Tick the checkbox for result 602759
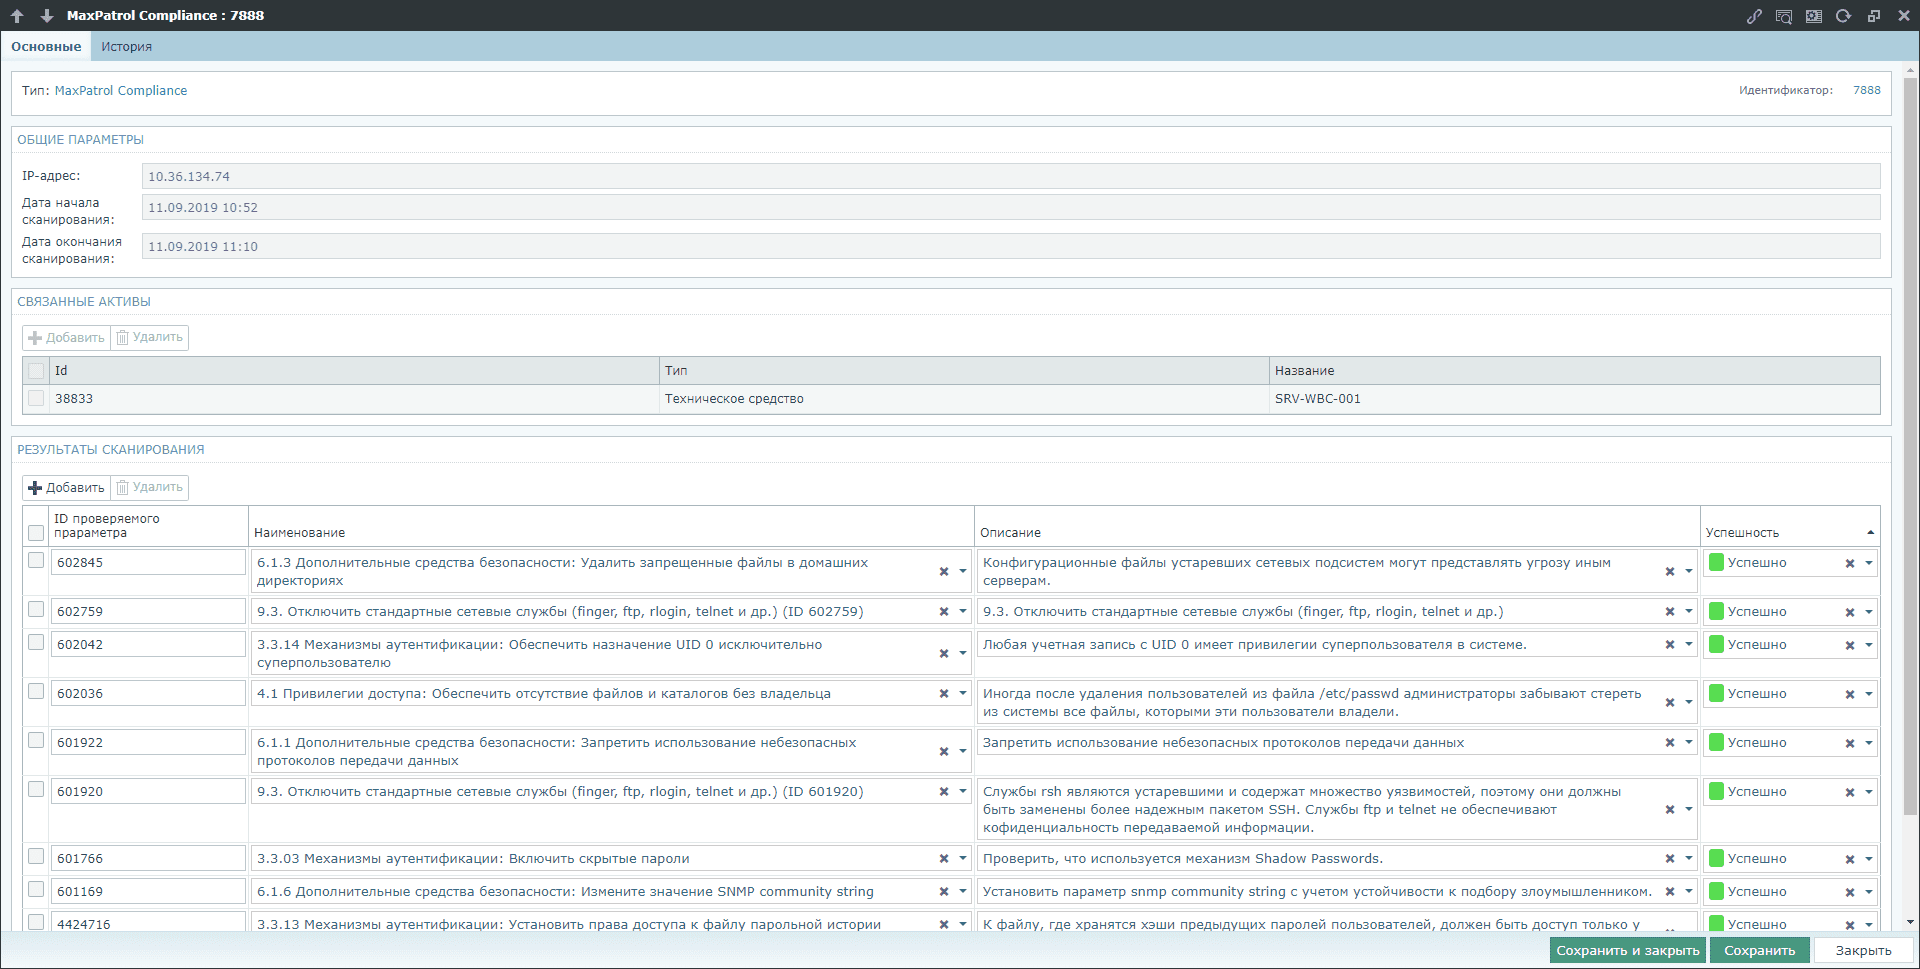Viewport: 1920px width, 969px height. coord(36,609)
